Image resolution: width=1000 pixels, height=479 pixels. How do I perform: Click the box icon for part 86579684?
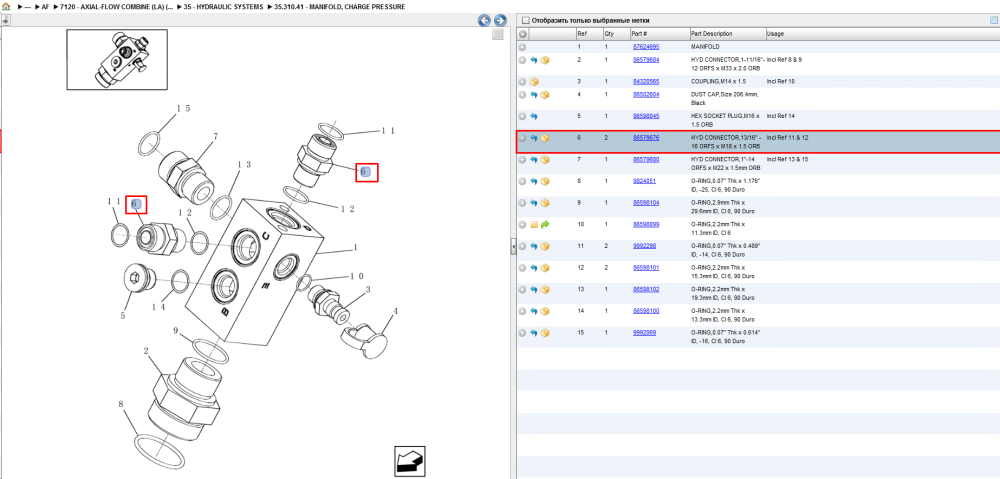pos(545,60)
